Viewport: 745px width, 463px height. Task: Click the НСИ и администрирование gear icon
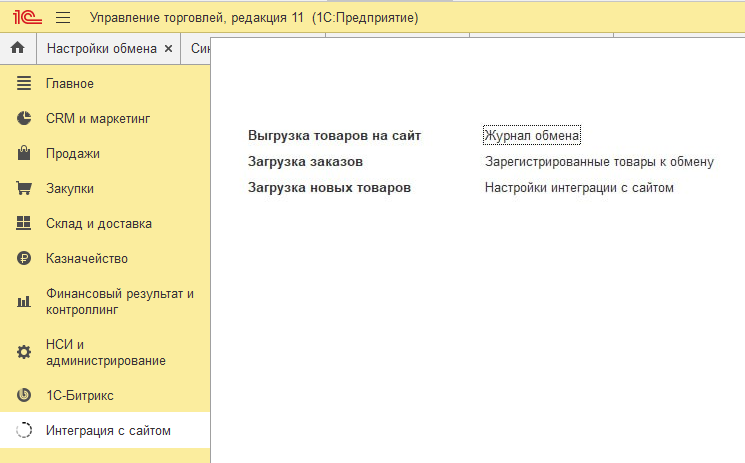24,352
